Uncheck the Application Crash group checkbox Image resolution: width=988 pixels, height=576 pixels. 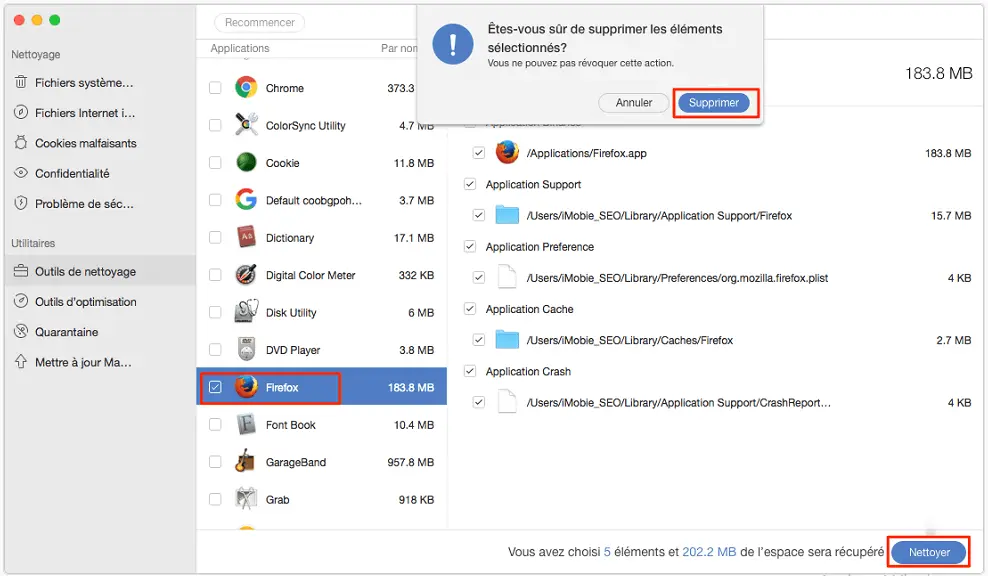pos(469,371)
